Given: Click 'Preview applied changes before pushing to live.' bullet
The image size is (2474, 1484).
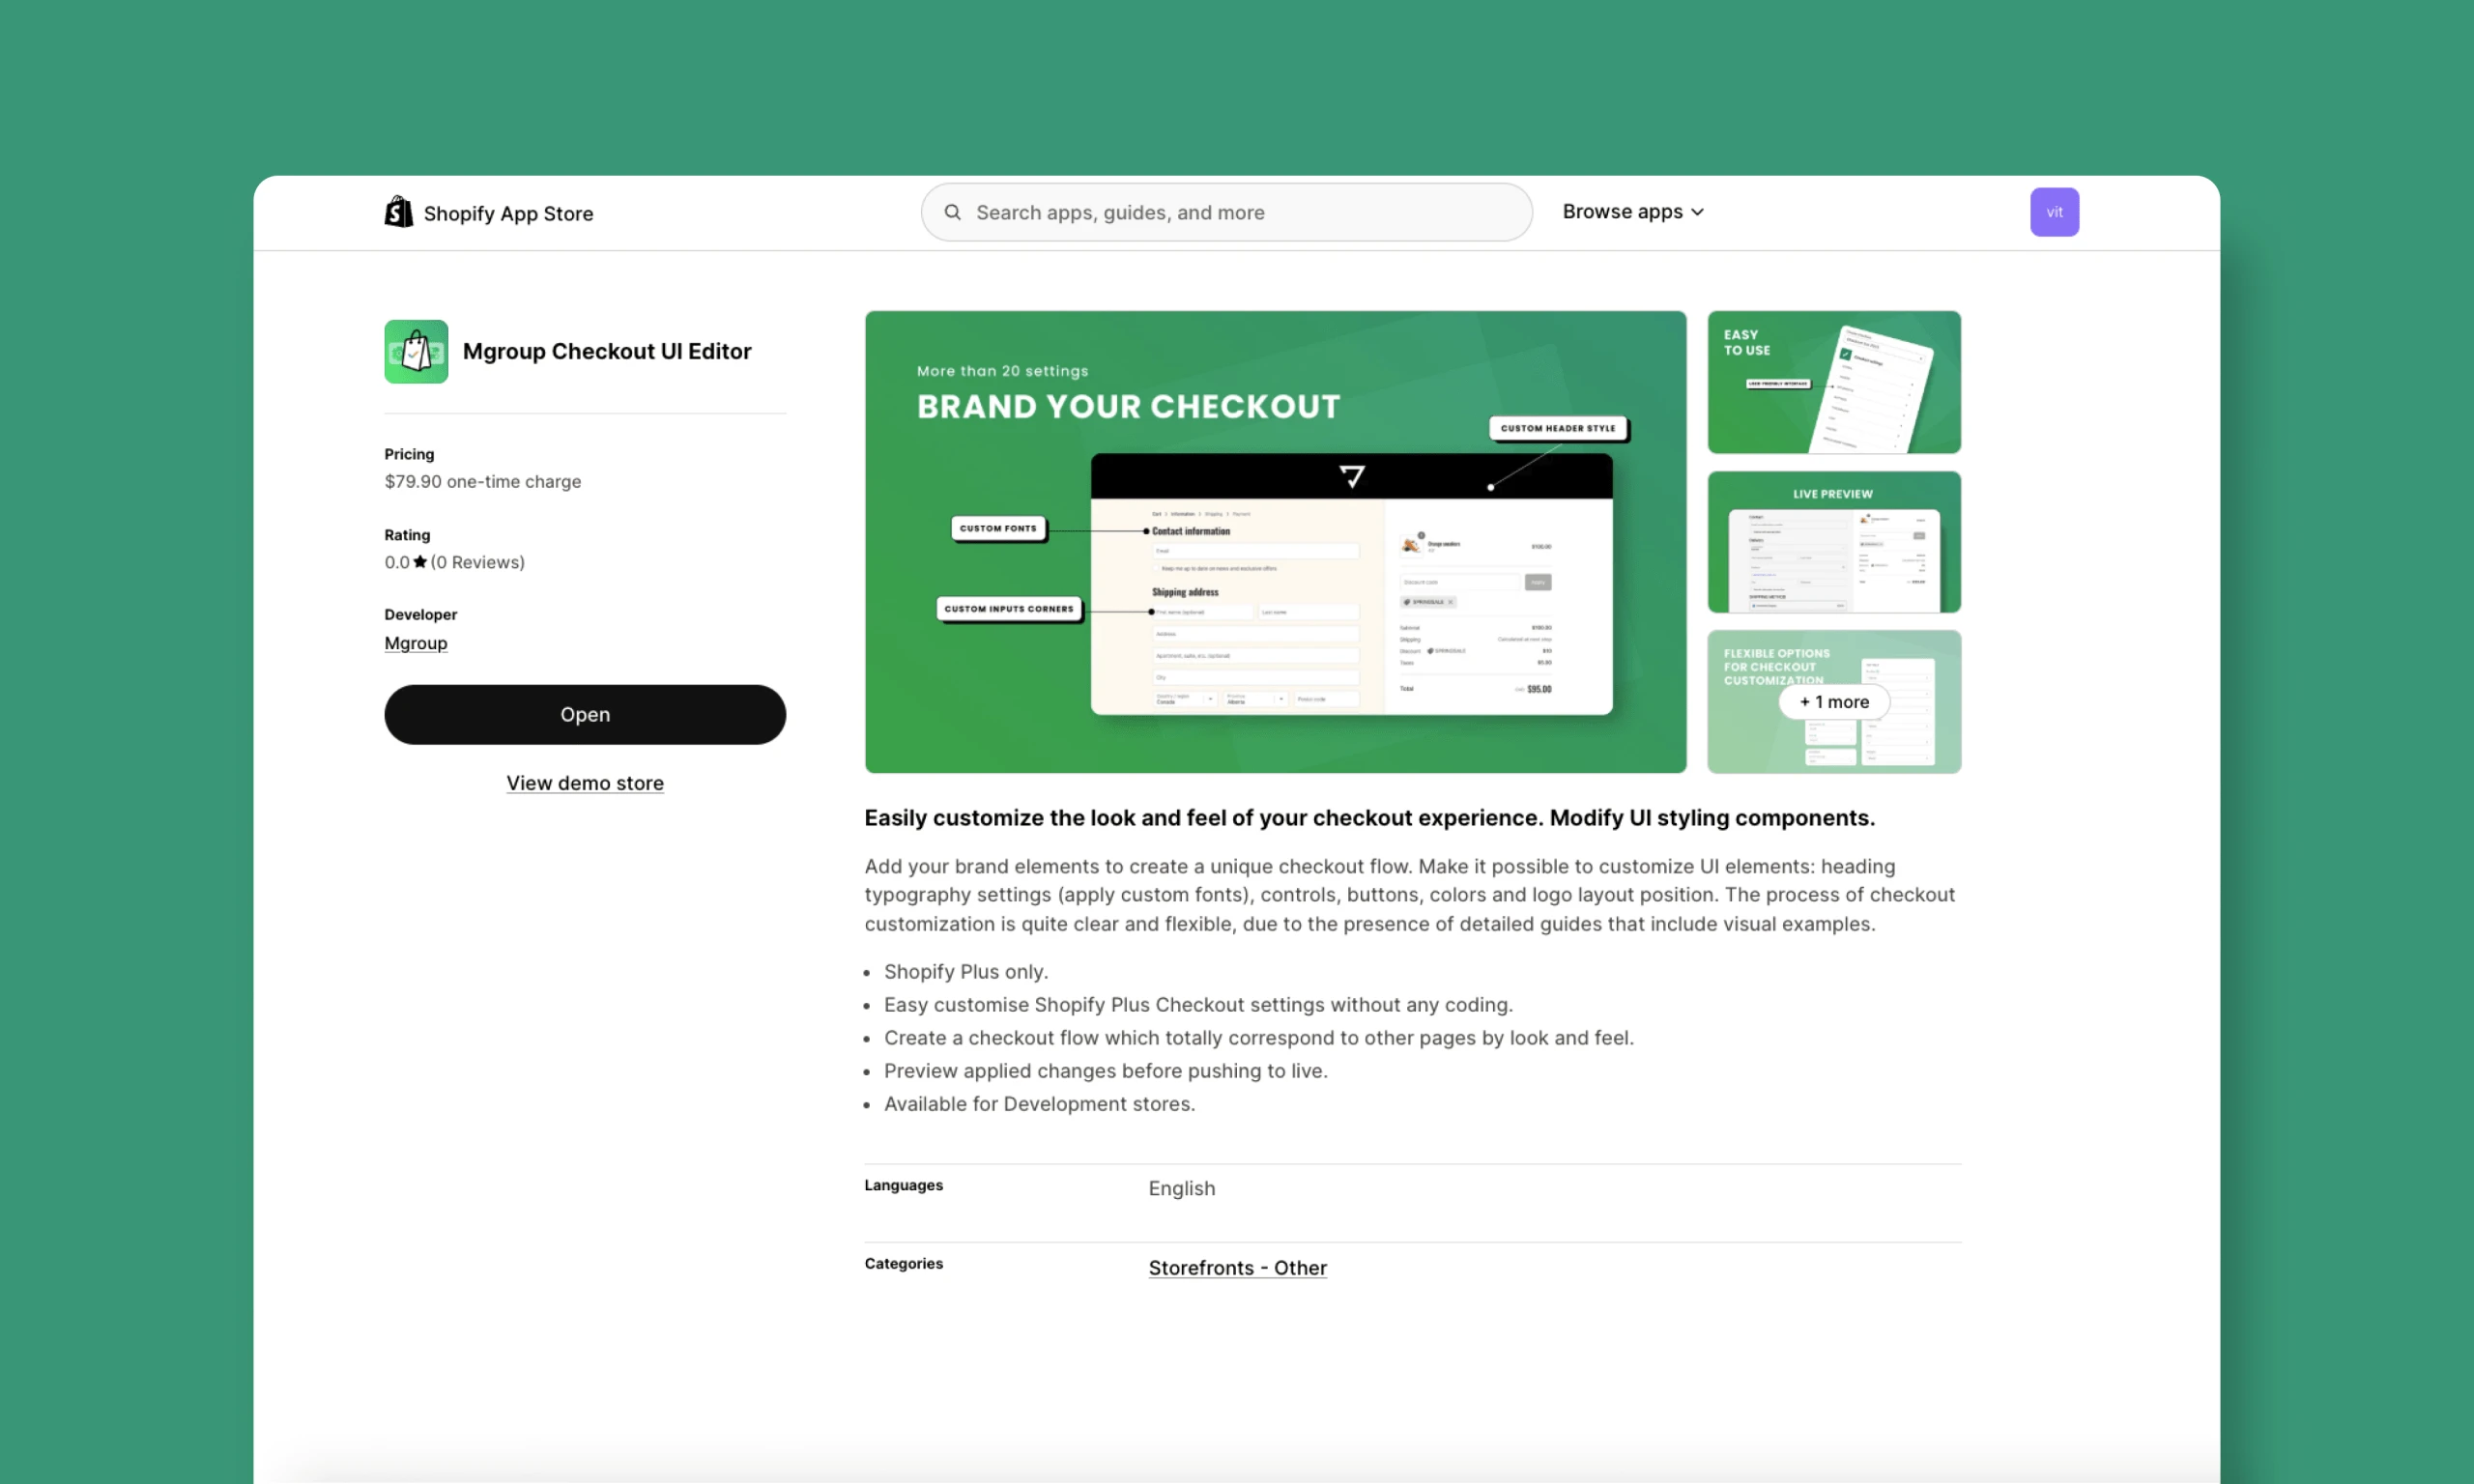Looking at the screenshot, I should pyautogui.click(x=1105, y=1071).
